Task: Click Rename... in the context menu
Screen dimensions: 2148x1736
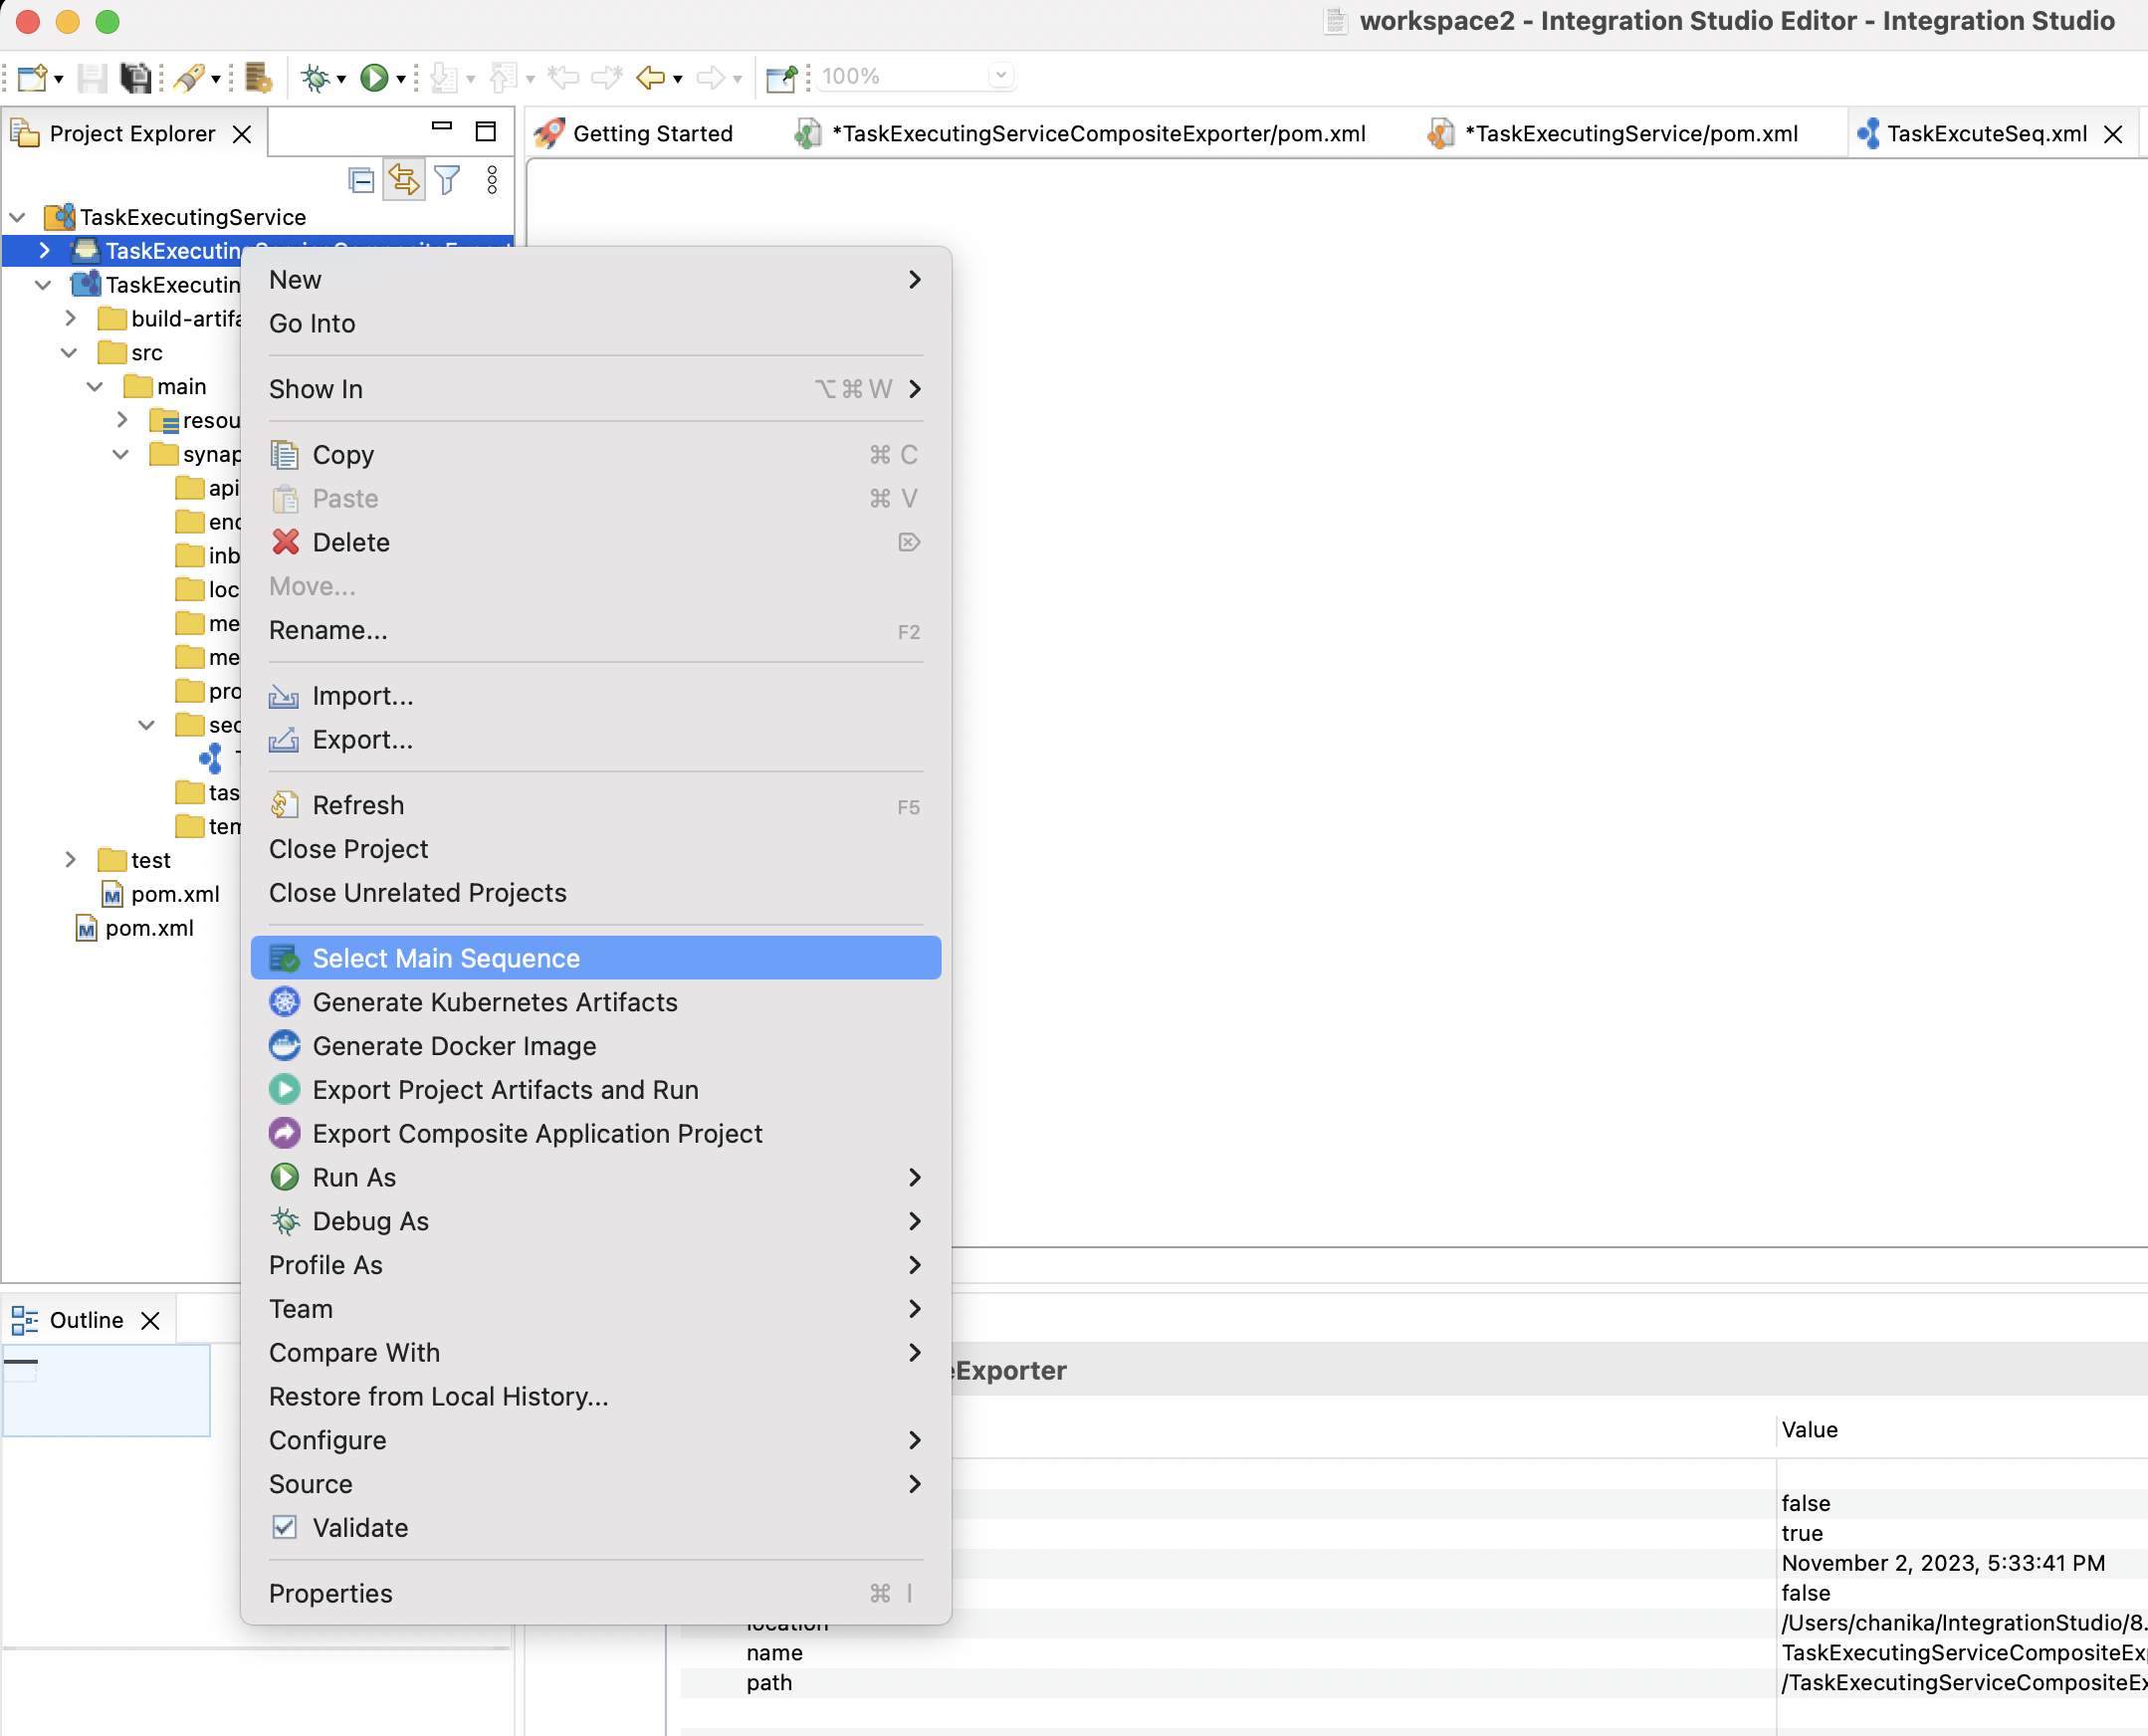Action: [596, 631]
